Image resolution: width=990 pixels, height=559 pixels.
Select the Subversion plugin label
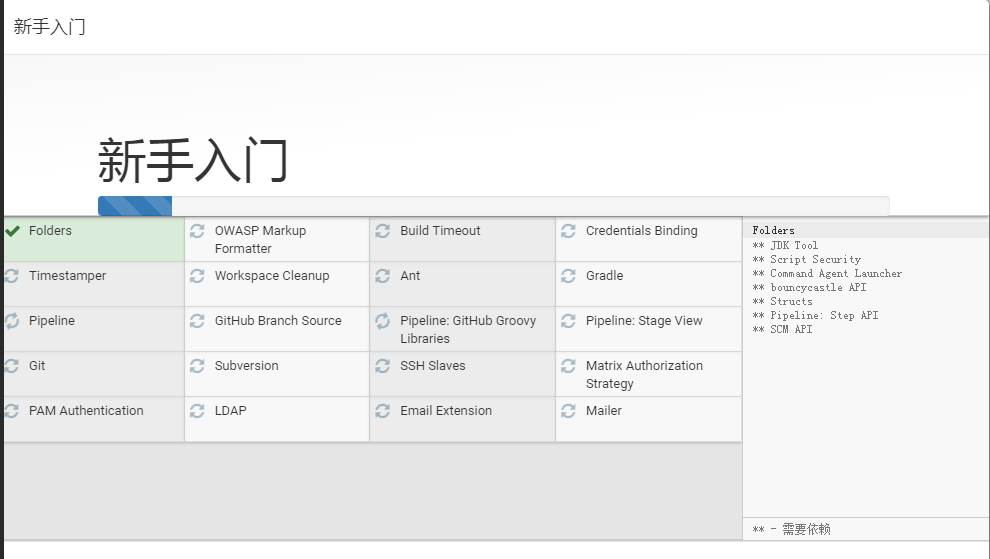(x=246, y=365)
